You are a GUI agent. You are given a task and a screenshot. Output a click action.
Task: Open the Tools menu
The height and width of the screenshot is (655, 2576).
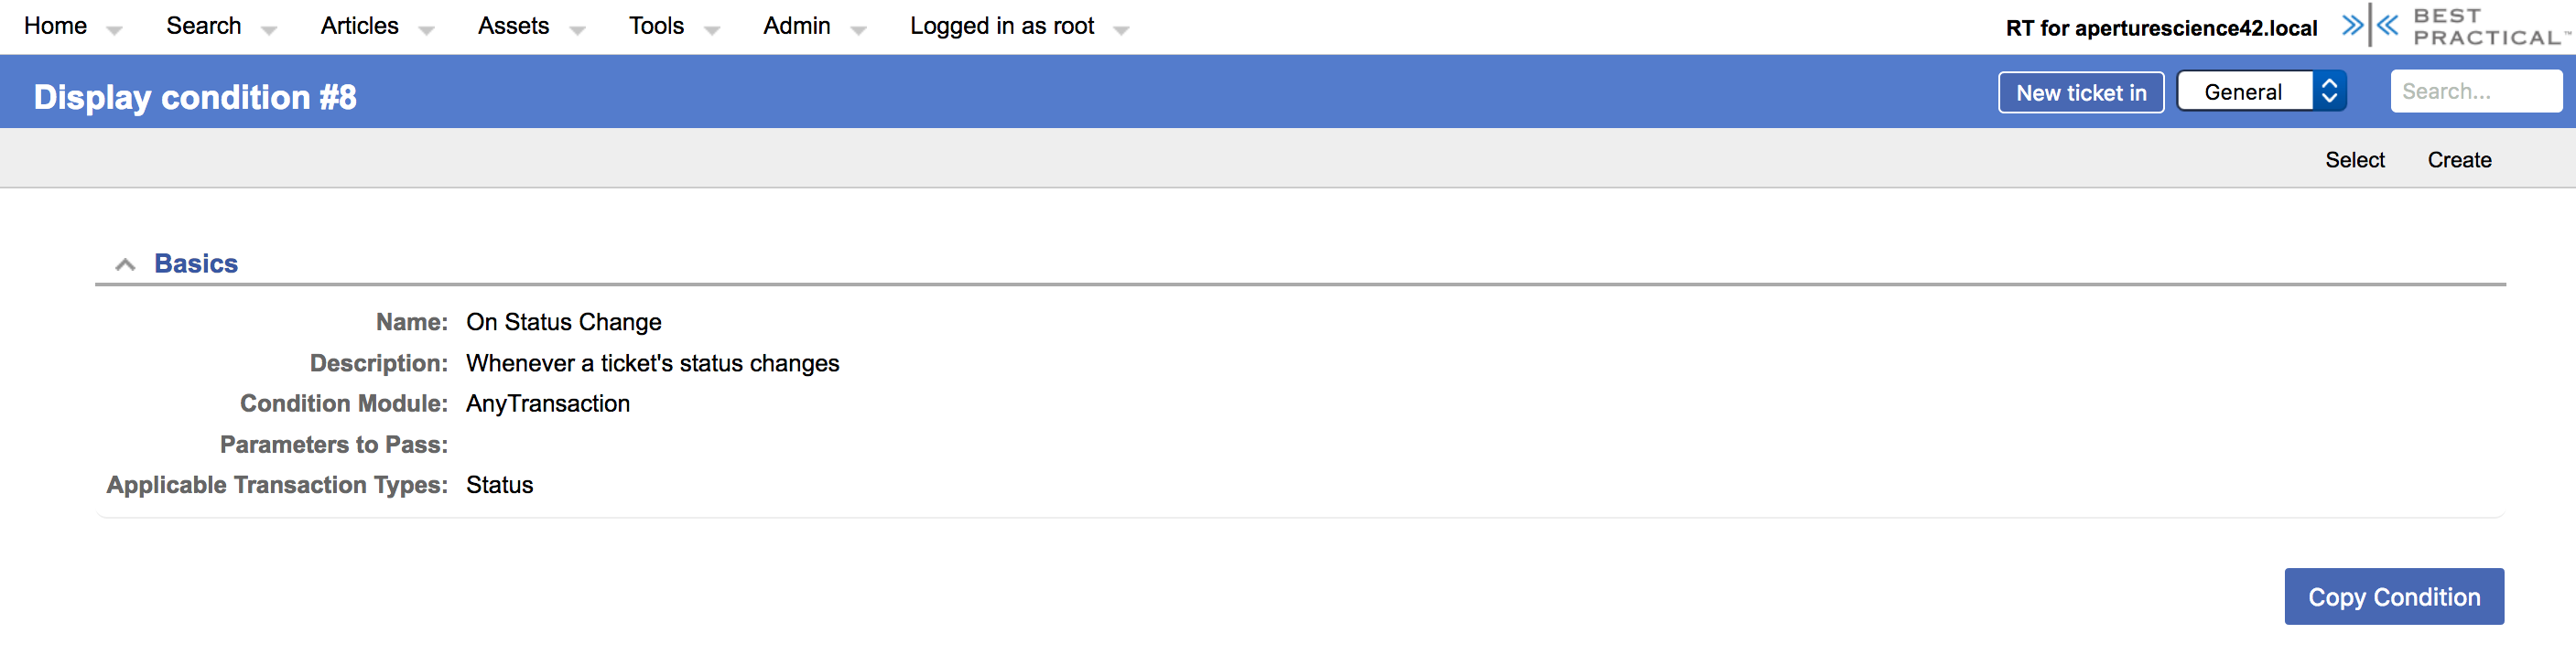[656, 26]
